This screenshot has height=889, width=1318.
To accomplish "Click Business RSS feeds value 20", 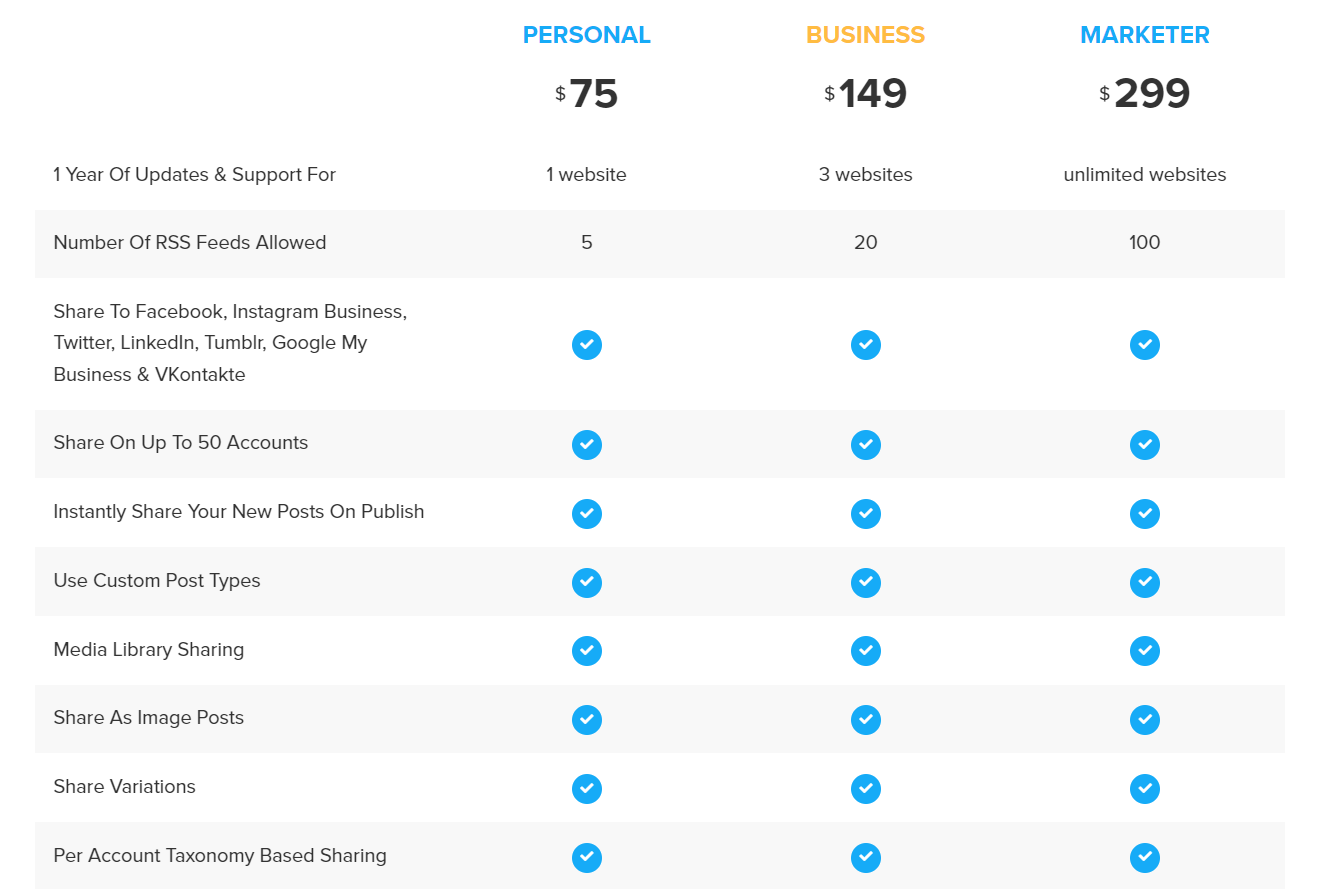I will pos(866,243).
